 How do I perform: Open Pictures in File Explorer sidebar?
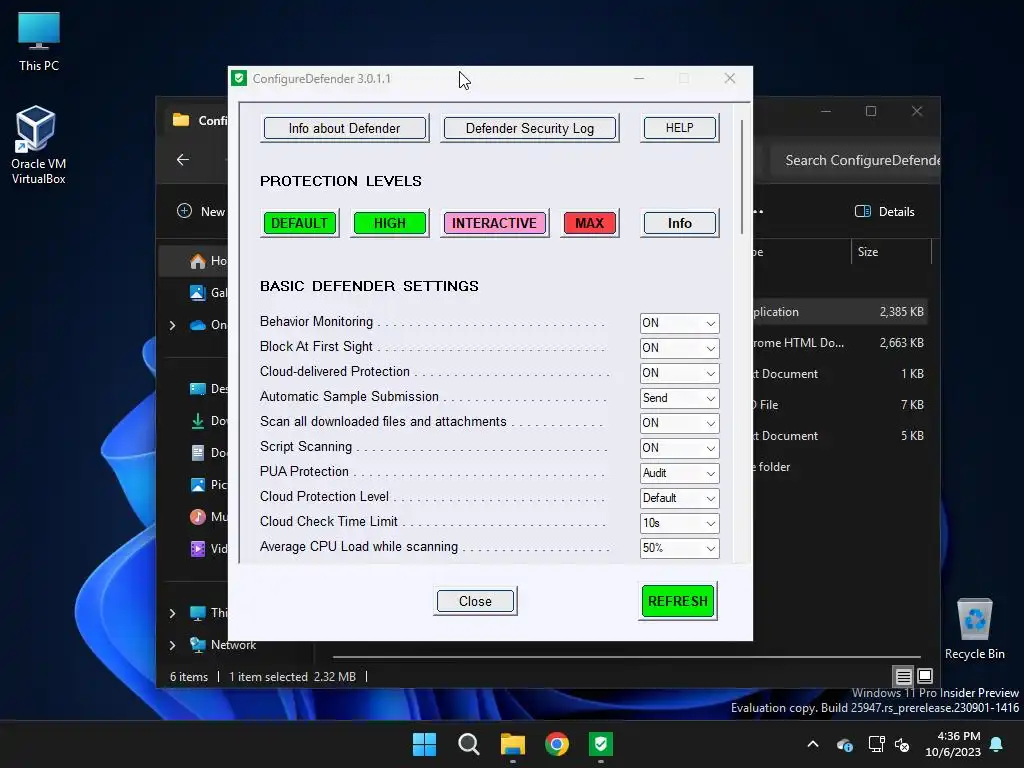point(208,485)
